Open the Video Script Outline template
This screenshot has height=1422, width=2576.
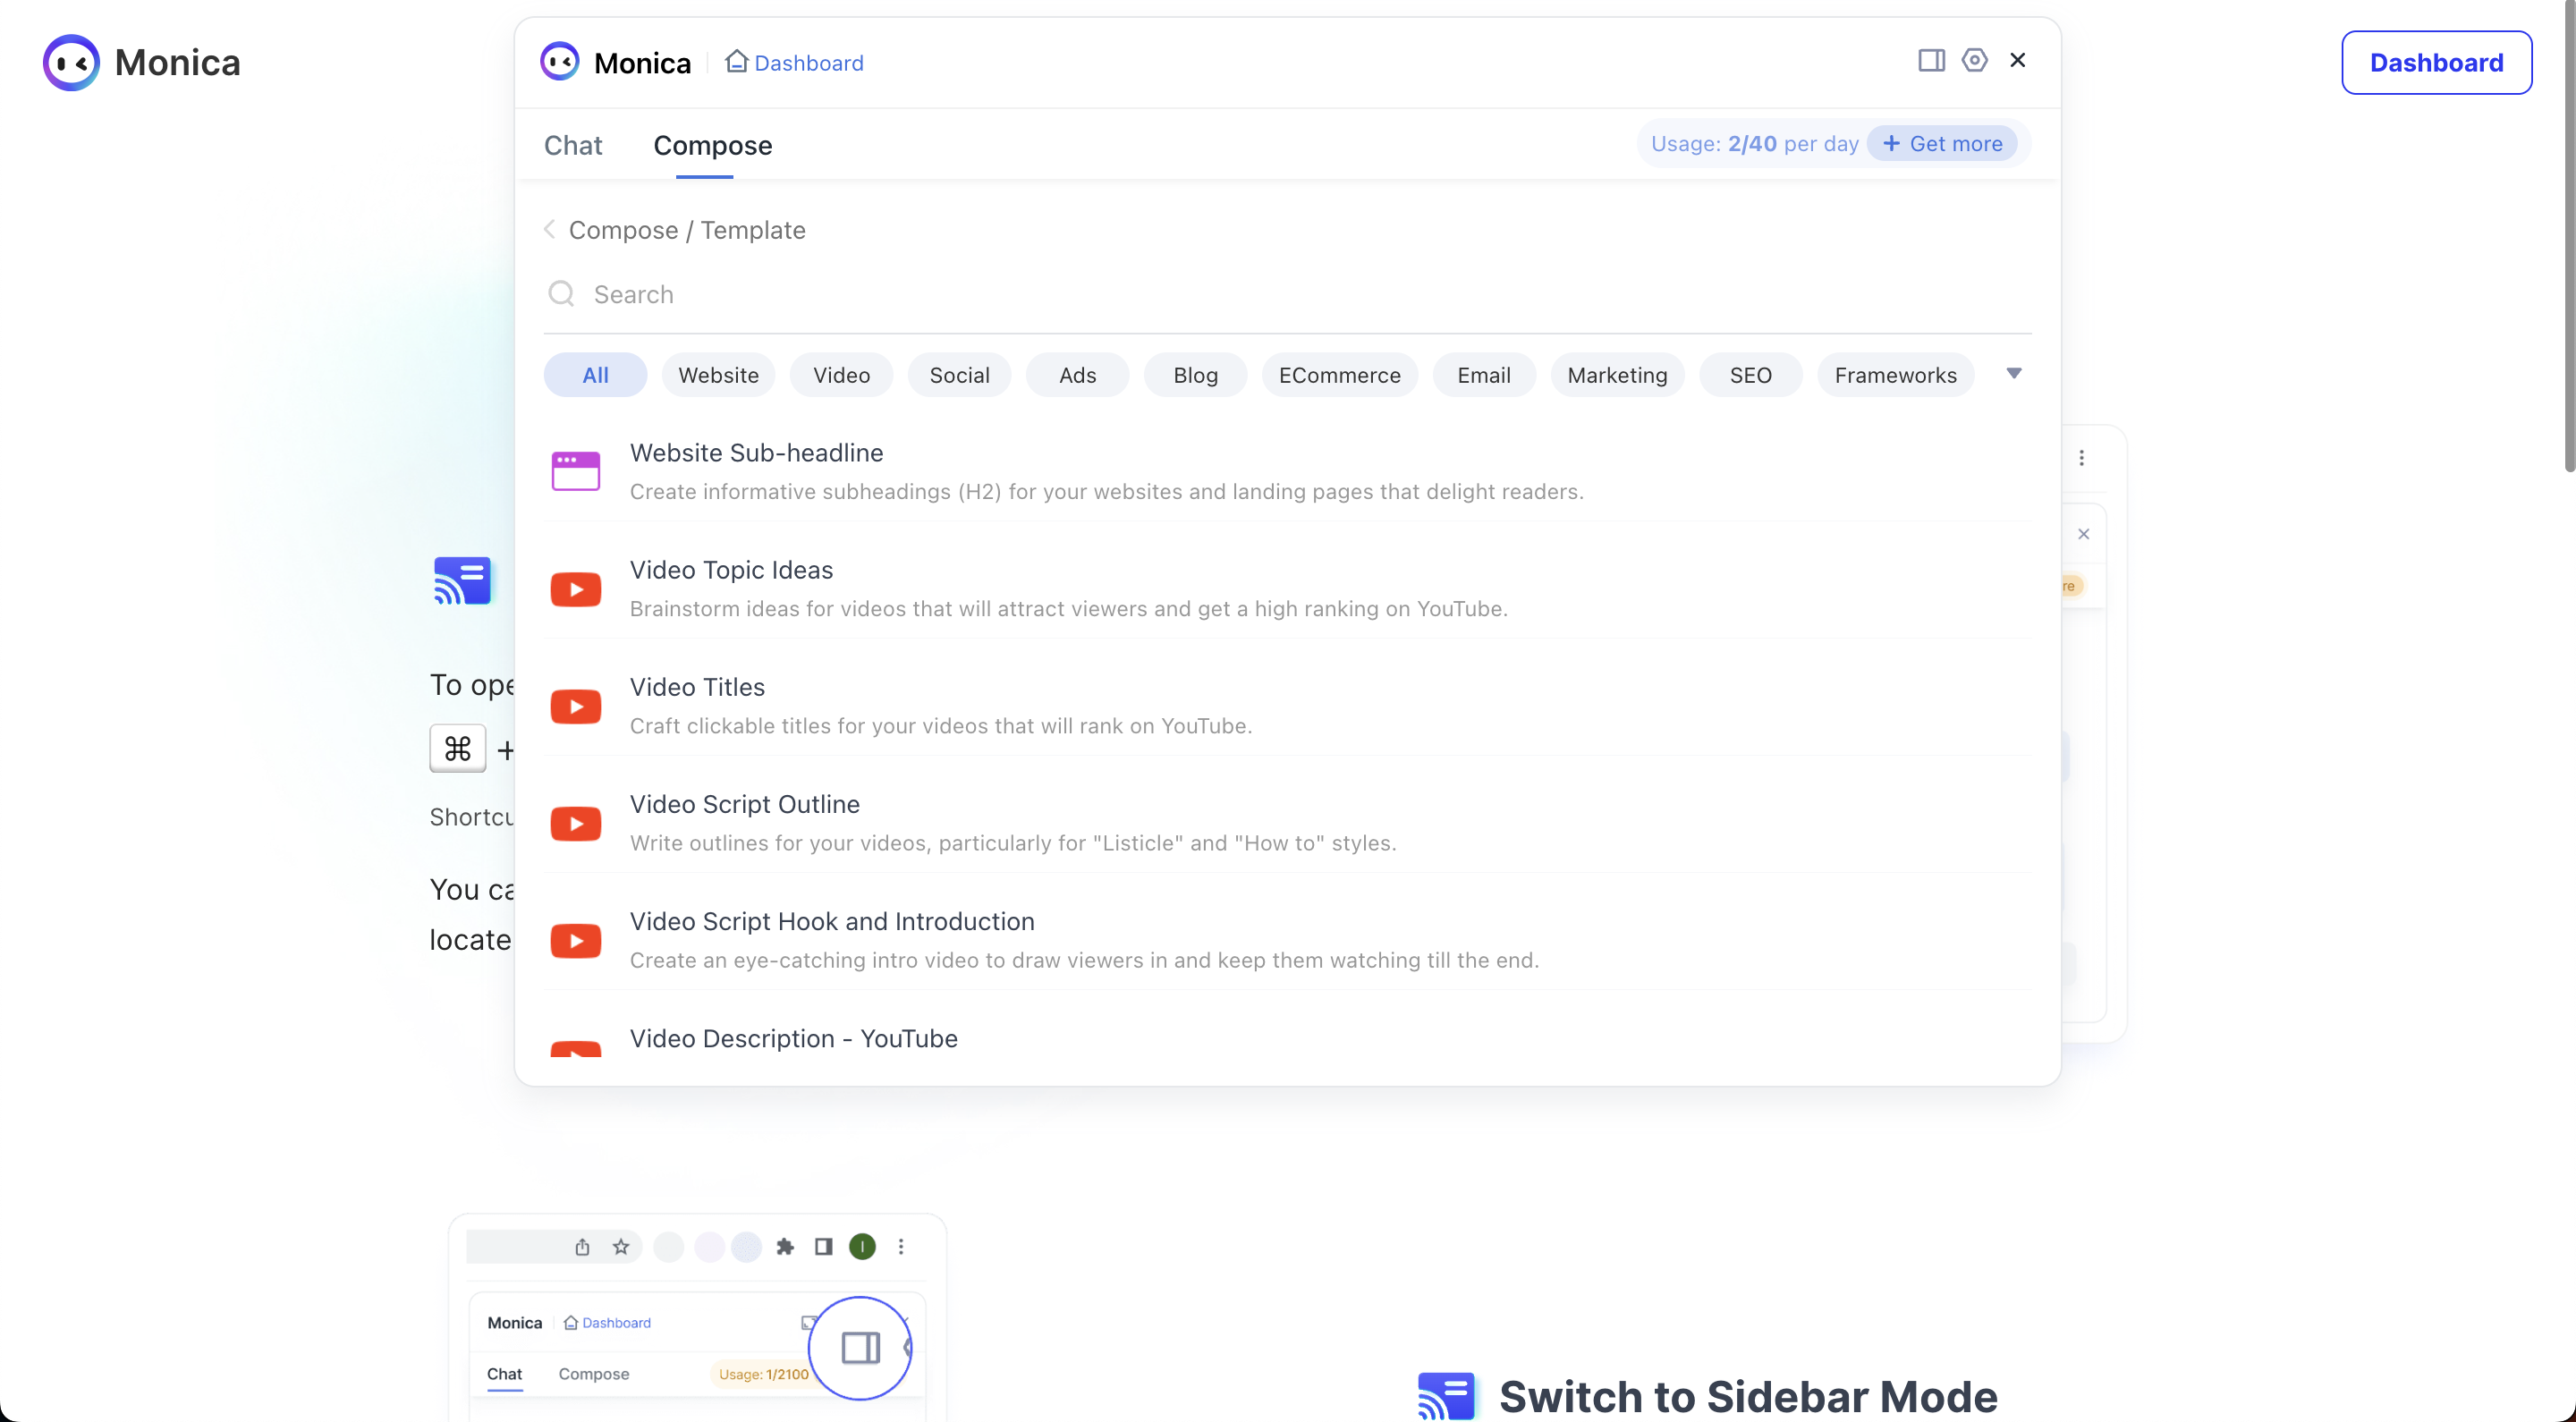[1287, 823]
